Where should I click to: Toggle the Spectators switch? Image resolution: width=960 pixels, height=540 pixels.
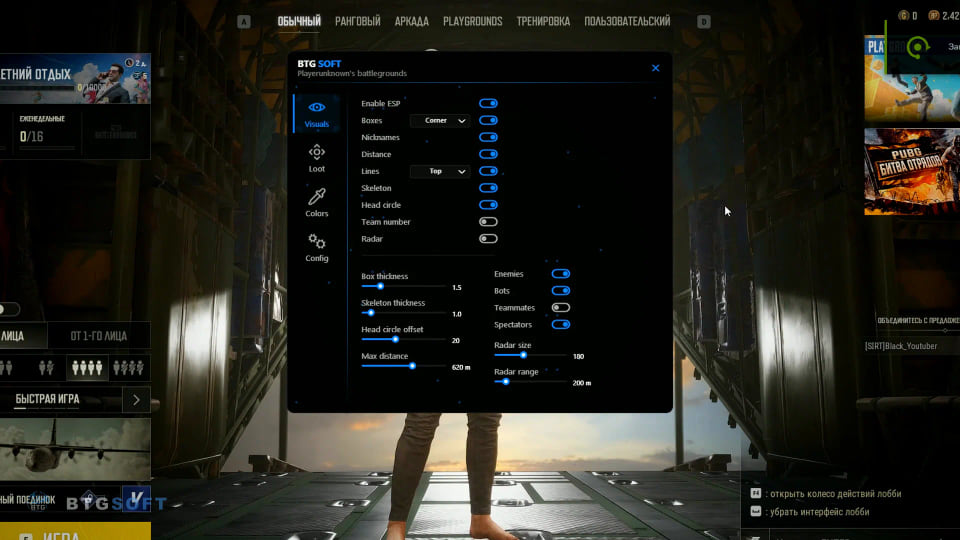[560, 324]
